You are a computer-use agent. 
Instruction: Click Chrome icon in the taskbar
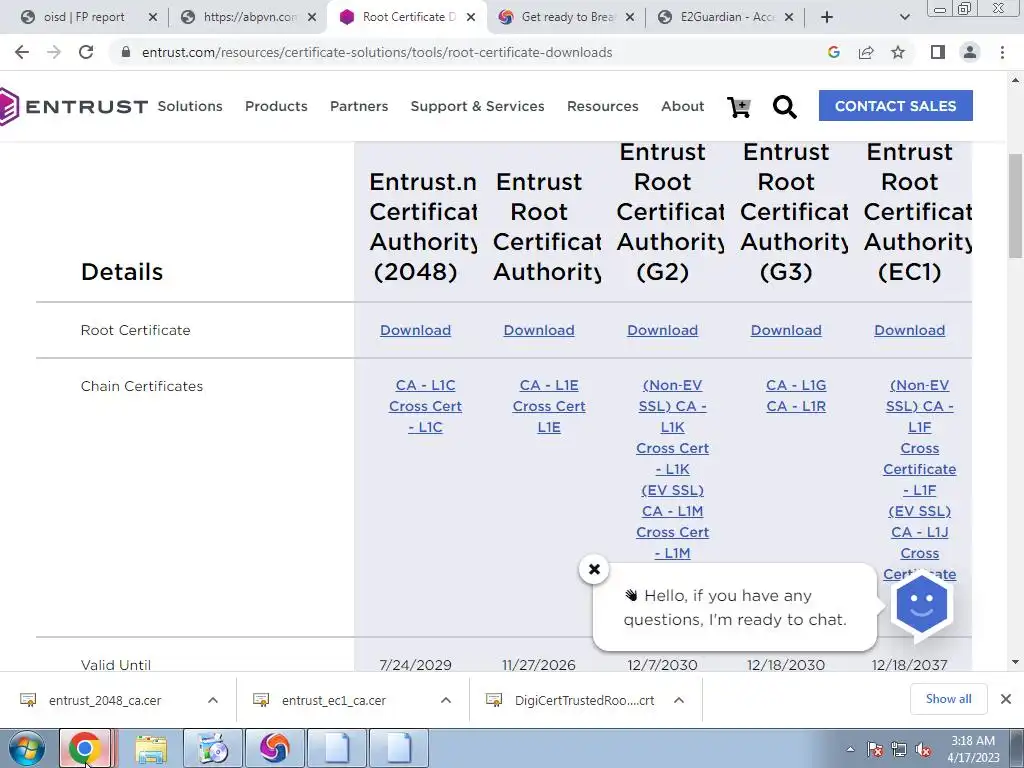(x=85, y=748)
